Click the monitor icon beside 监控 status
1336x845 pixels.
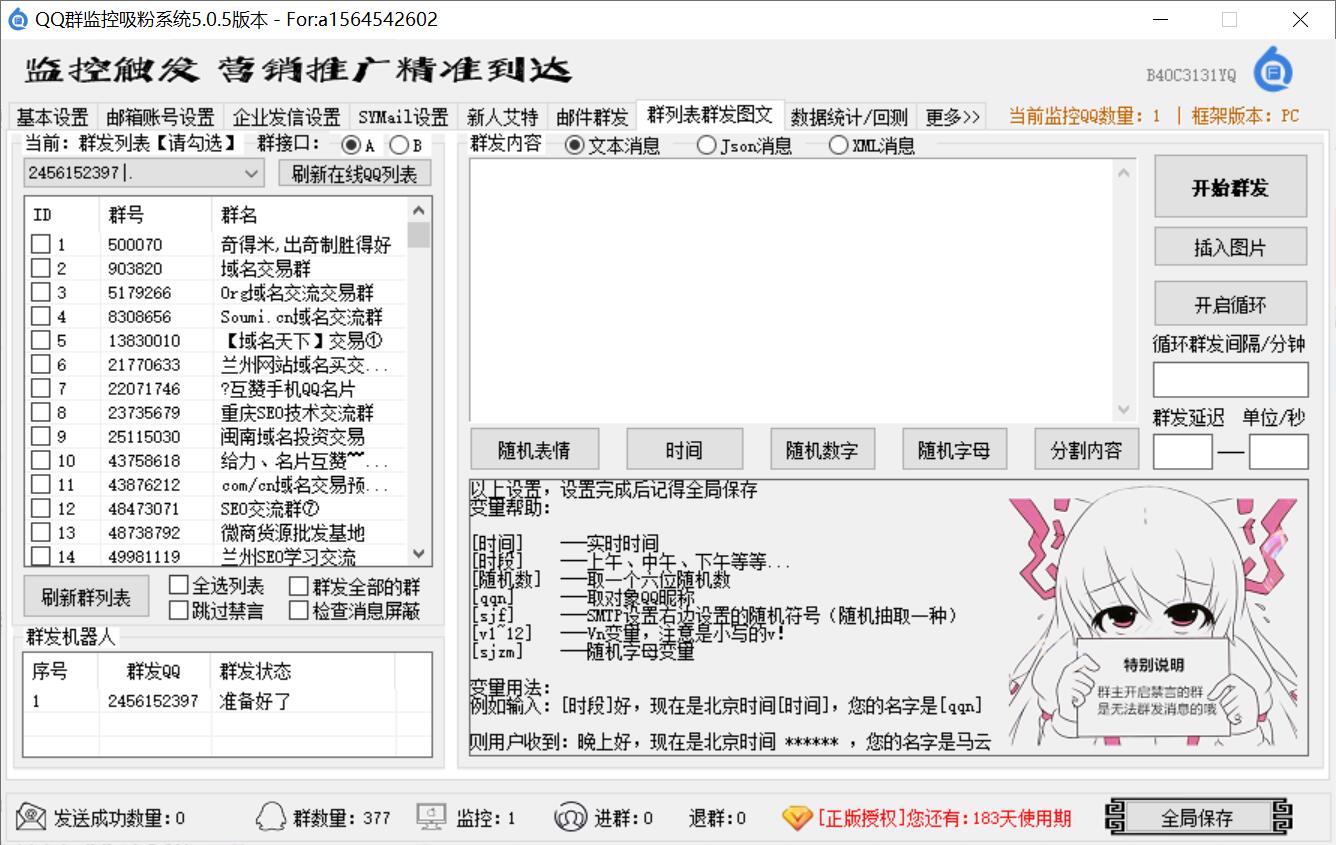coord(431,817)
